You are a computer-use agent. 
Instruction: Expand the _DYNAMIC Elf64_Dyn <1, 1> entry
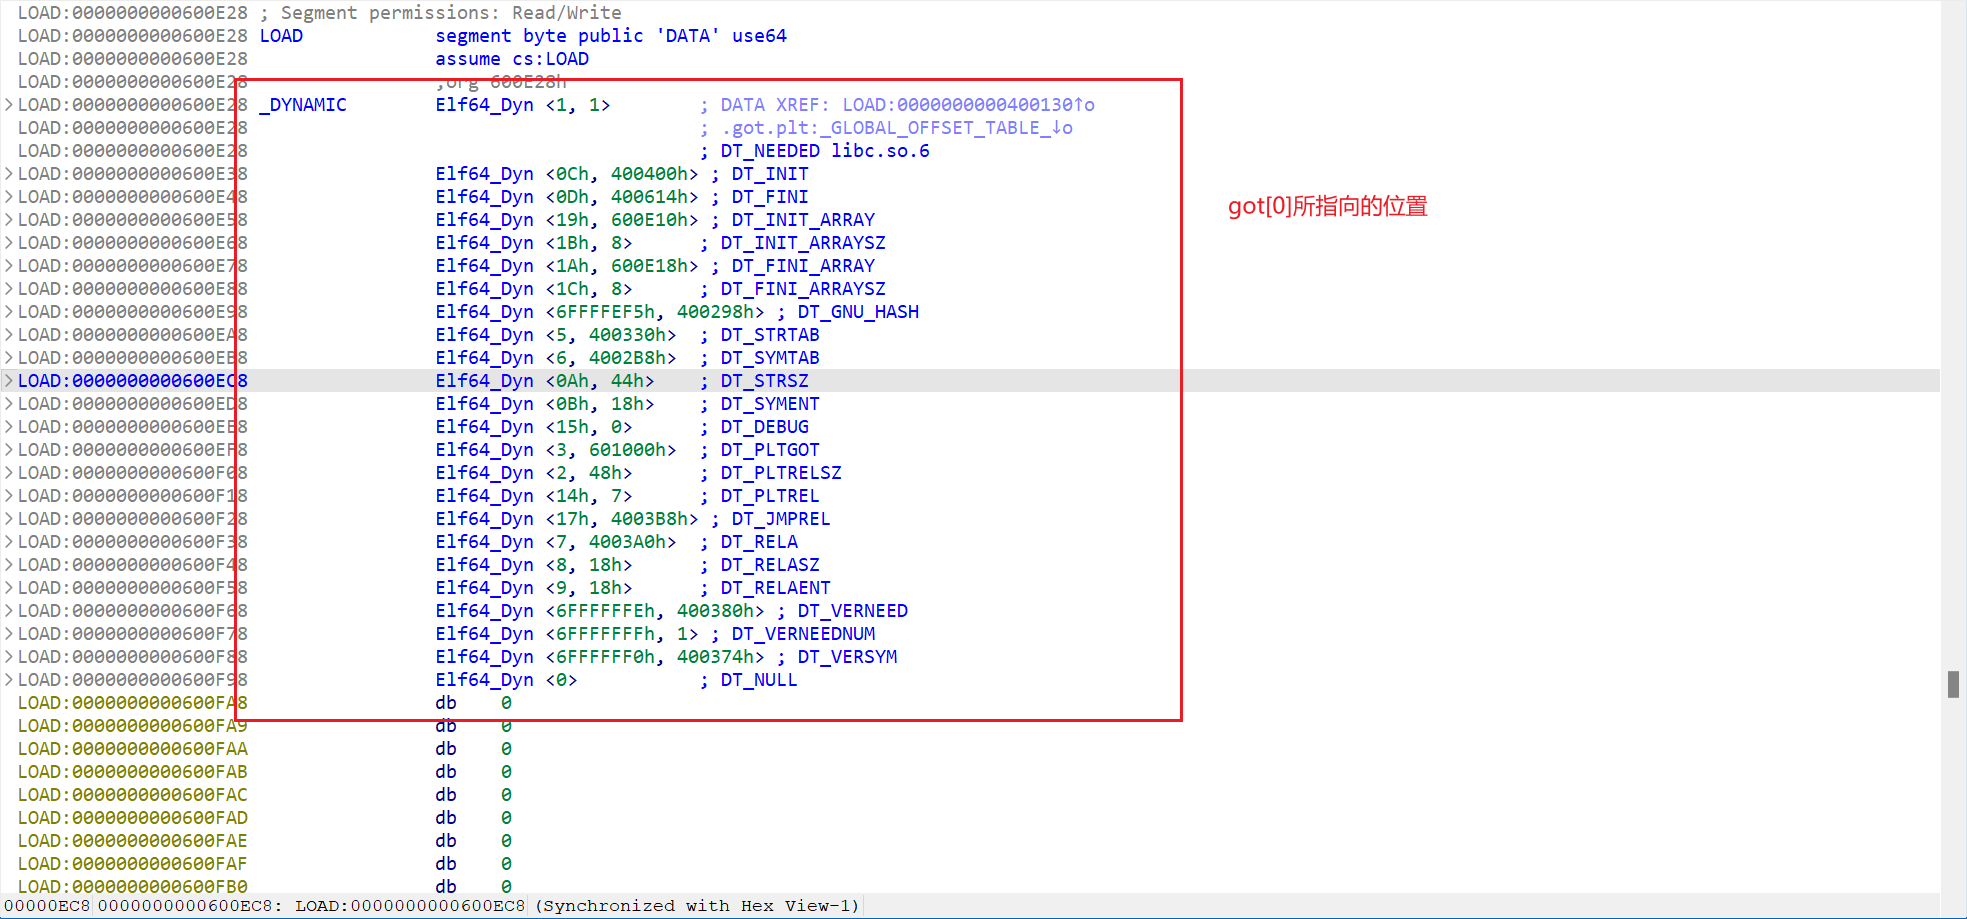click(x=9, y=105)
